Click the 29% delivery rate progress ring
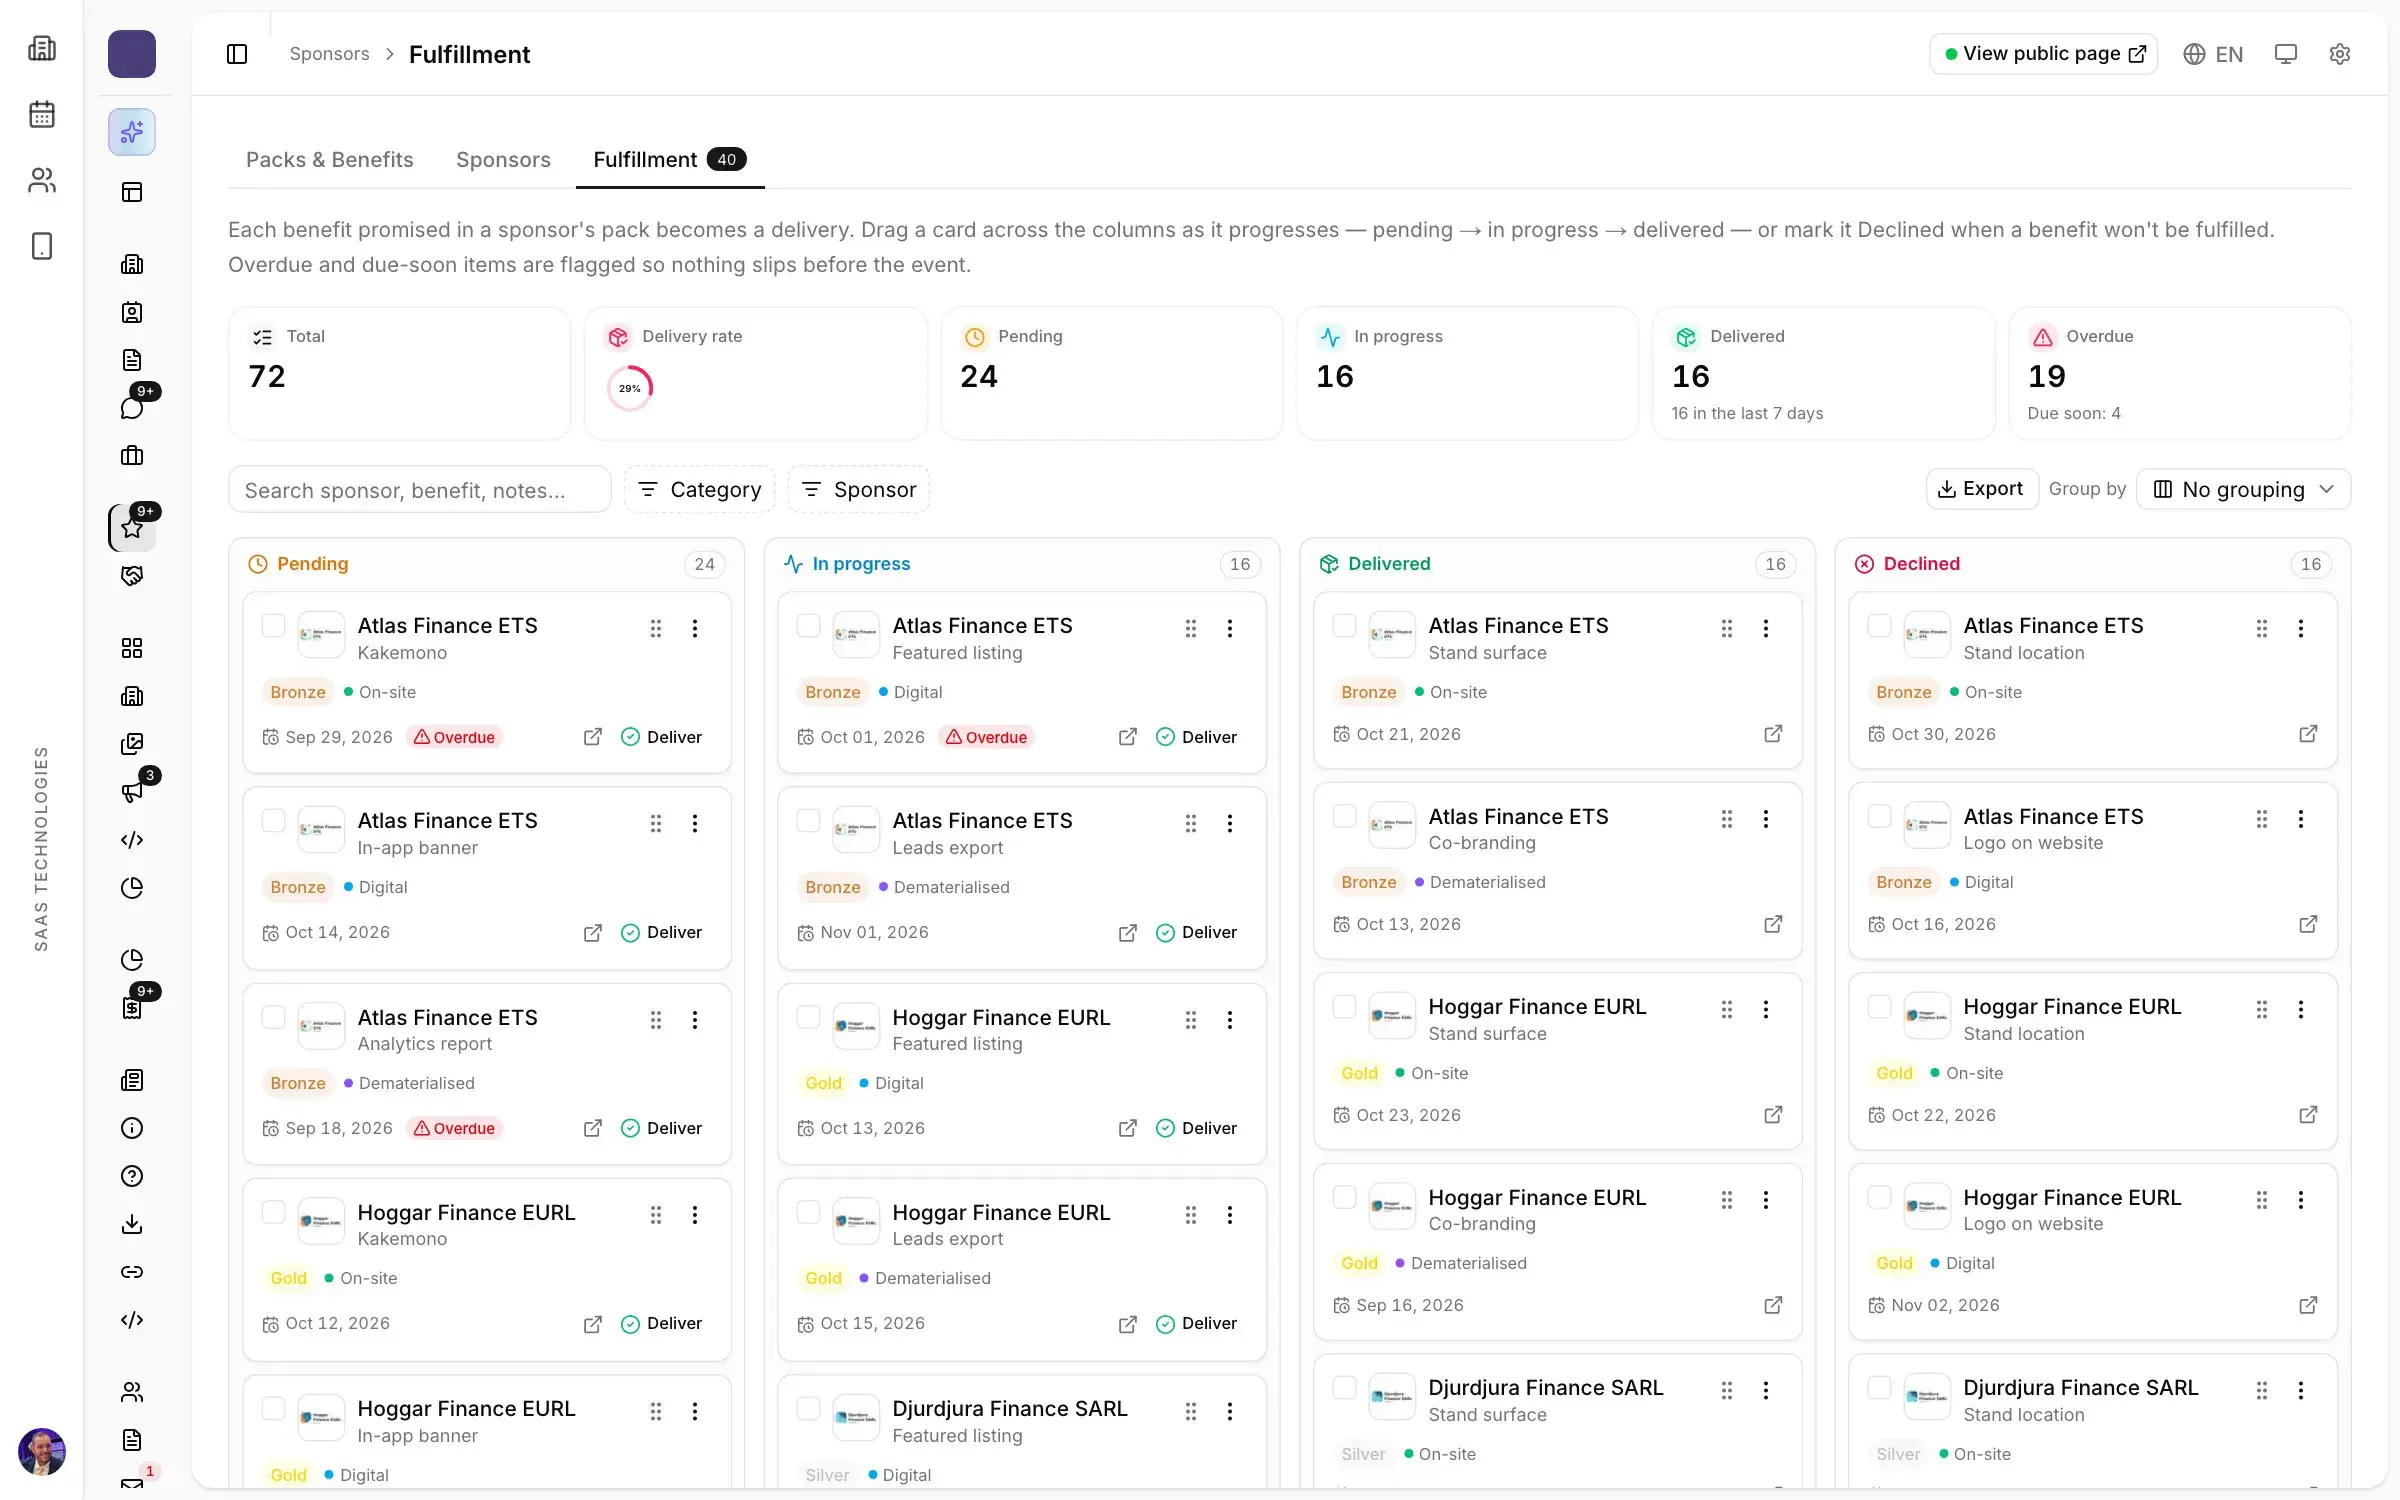 coord(630,388)
